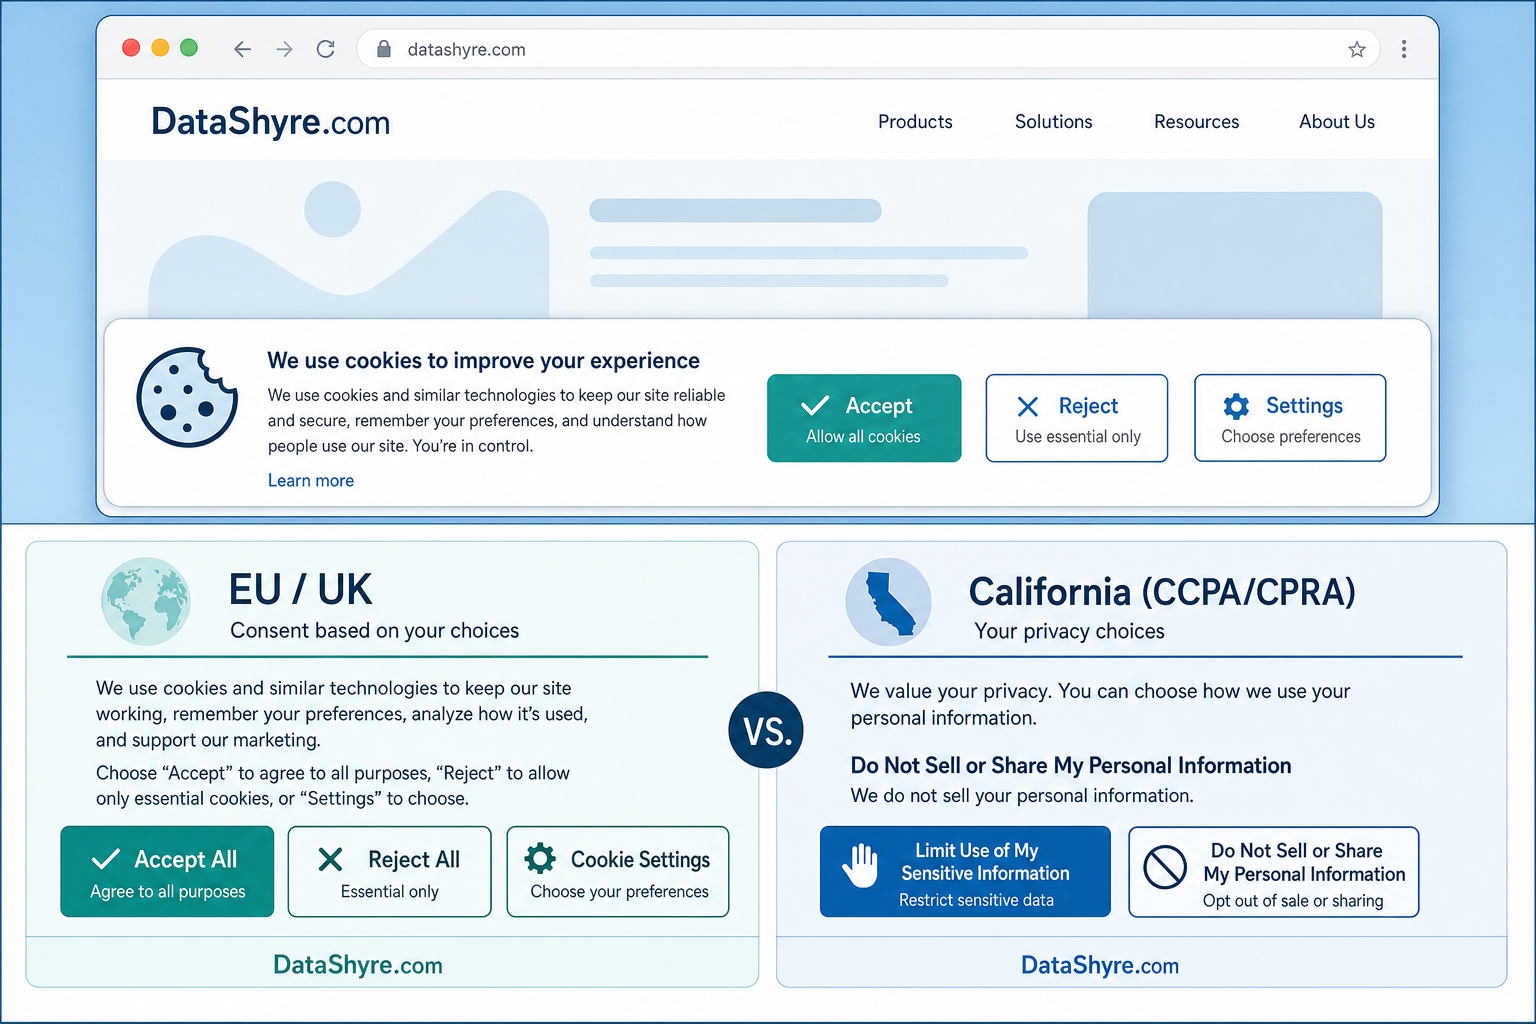The width and height of the screenshot is (1536, 1024).
Task: Click the California map icon
Action: 888,602
